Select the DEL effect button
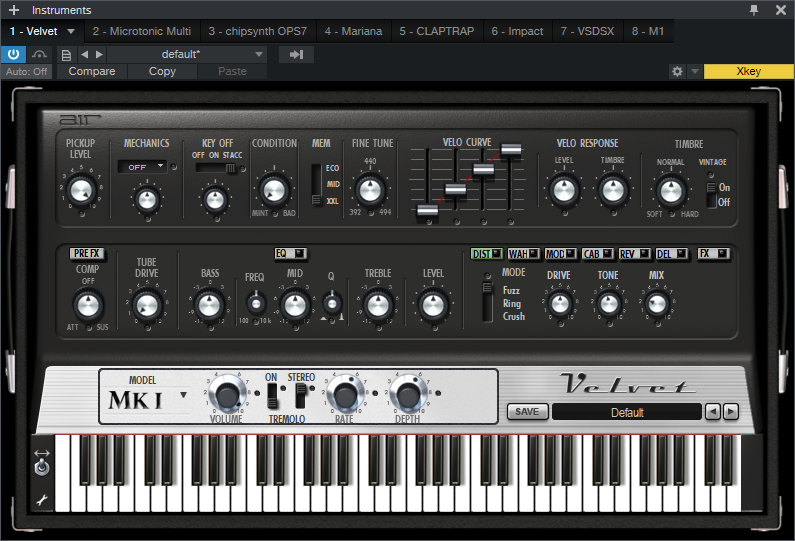Screen dimensions: 795x541 click(671, 254)
